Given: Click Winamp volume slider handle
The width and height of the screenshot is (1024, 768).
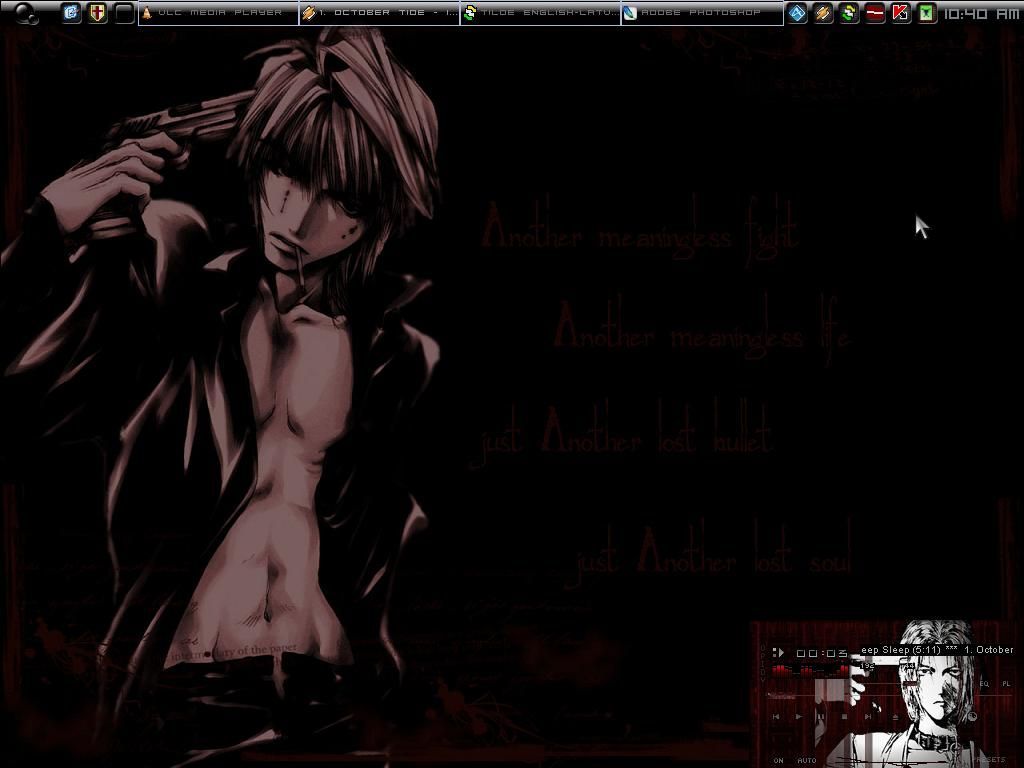Looking at the screenshot, I should [910, 684].
